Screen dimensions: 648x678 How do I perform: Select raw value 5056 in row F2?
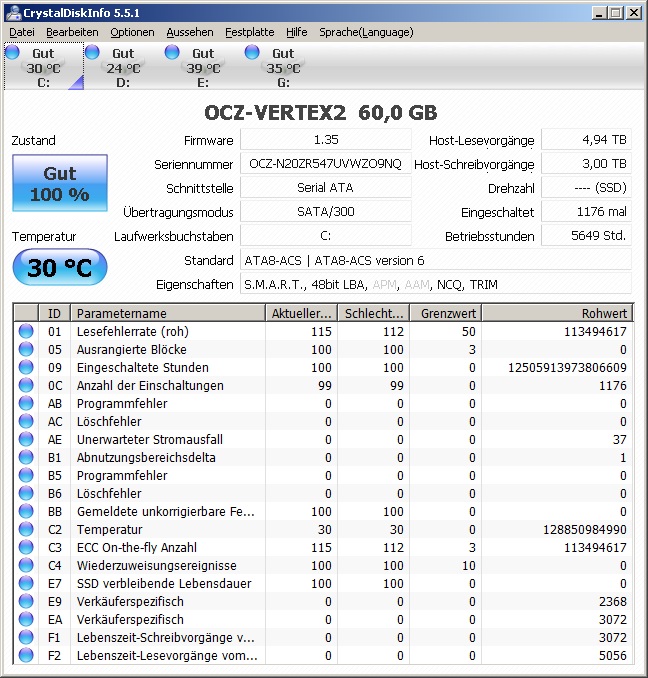click(x=613, y=656)
